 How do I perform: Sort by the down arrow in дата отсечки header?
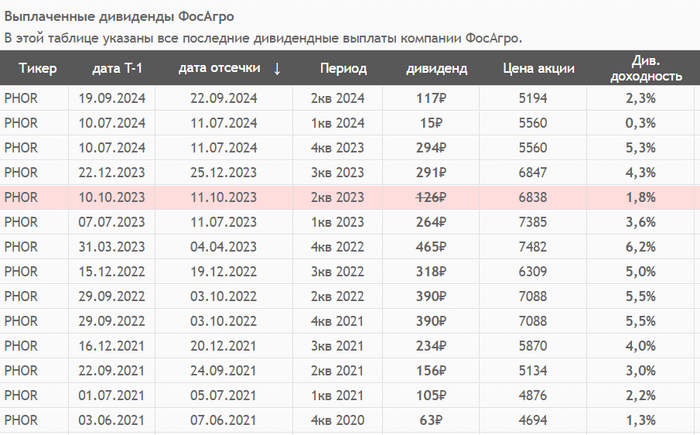pyautogui.click(x=277, y=68)
